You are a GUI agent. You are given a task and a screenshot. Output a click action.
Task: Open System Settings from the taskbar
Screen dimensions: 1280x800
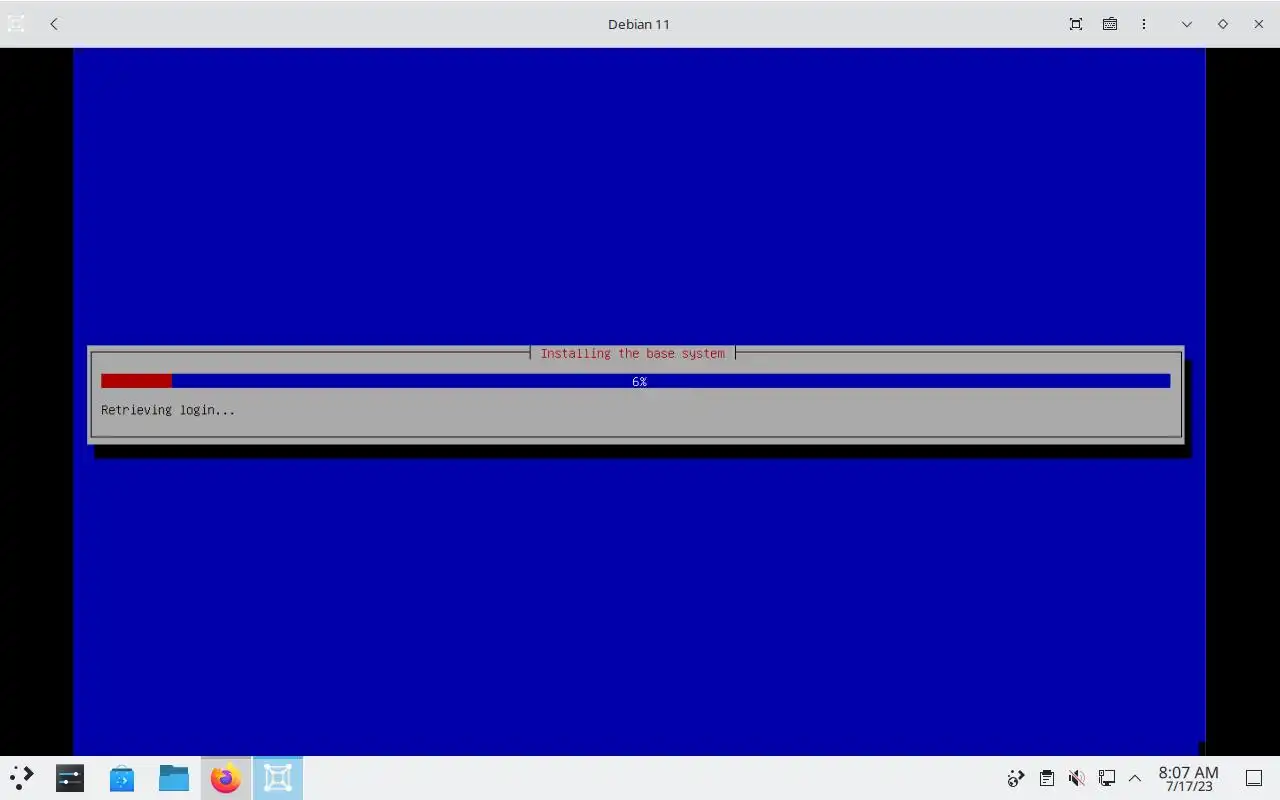pyautogui.click(x=70, y=778)
